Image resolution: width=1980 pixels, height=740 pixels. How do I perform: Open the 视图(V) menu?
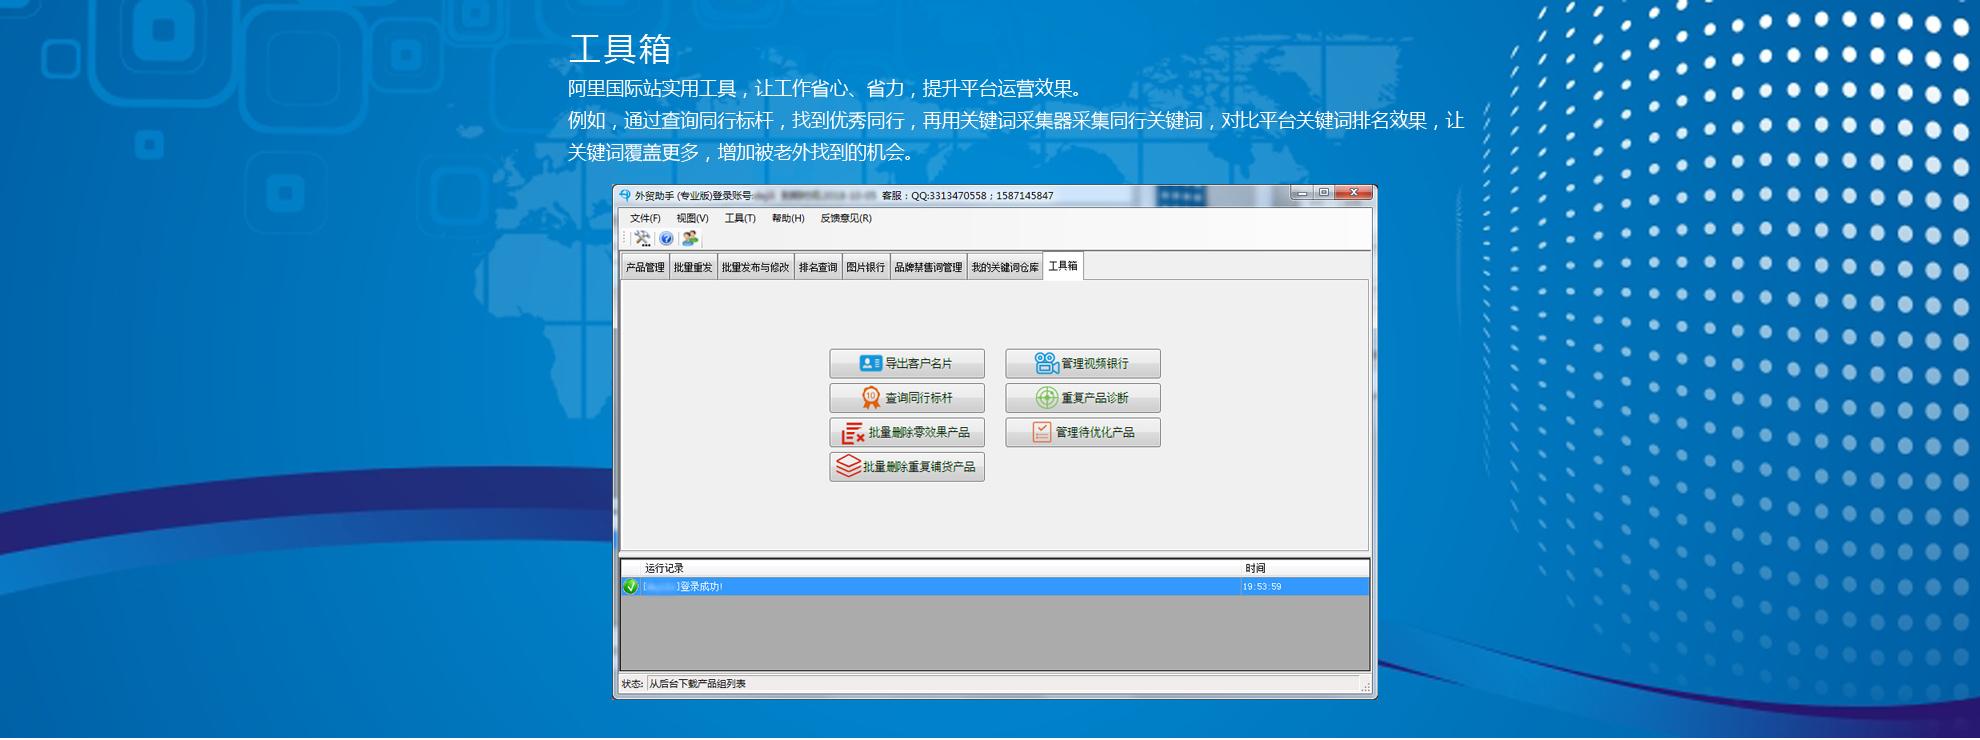point(692,218)
